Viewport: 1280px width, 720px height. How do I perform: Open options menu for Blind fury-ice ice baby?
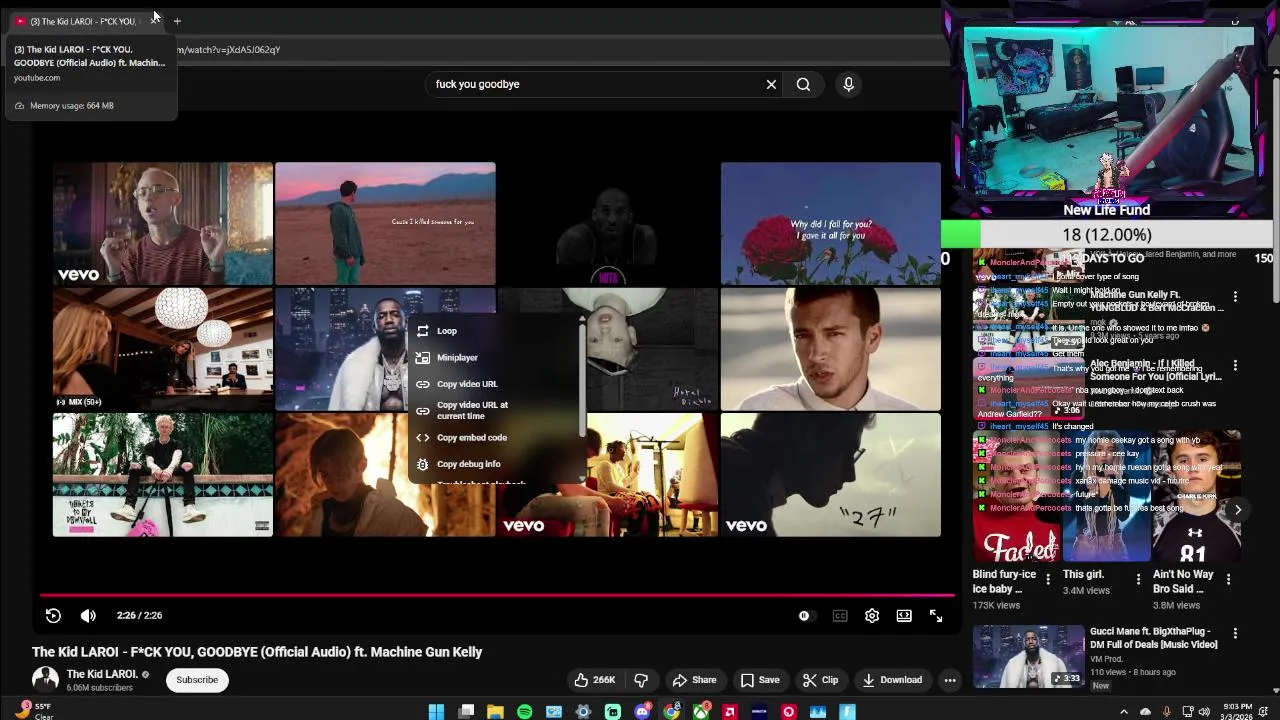tap(1048, 580)
